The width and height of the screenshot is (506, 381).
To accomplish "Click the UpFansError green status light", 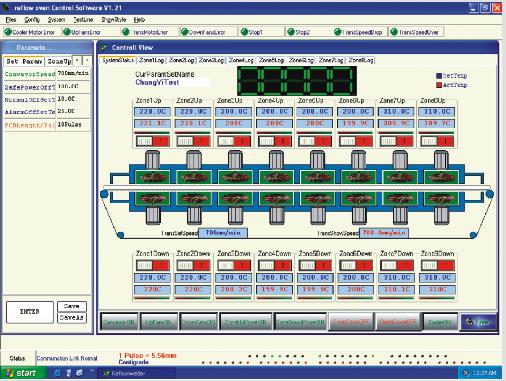I will click(67, 32).
